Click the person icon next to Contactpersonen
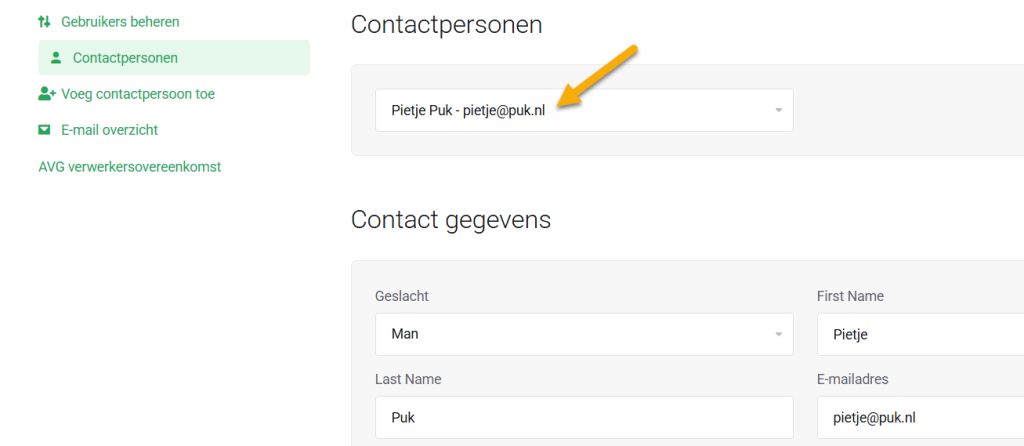This screenshot has width=1024, height=446. tap(56, 58)
